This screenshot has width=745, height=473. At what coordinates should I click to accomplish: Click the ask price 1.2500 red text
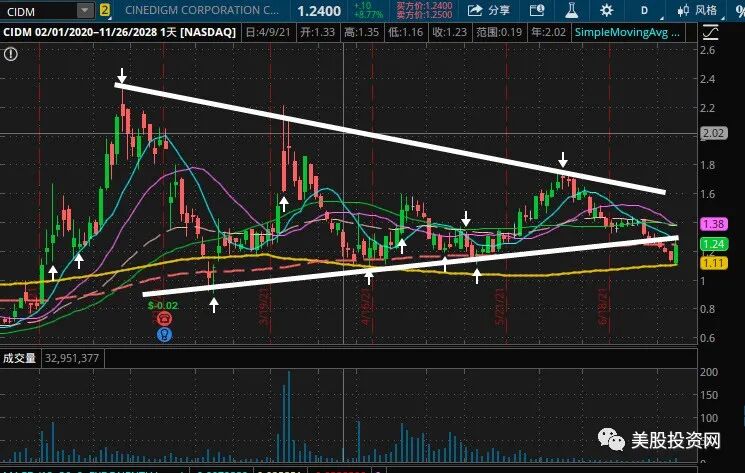(x=424, y=15)
